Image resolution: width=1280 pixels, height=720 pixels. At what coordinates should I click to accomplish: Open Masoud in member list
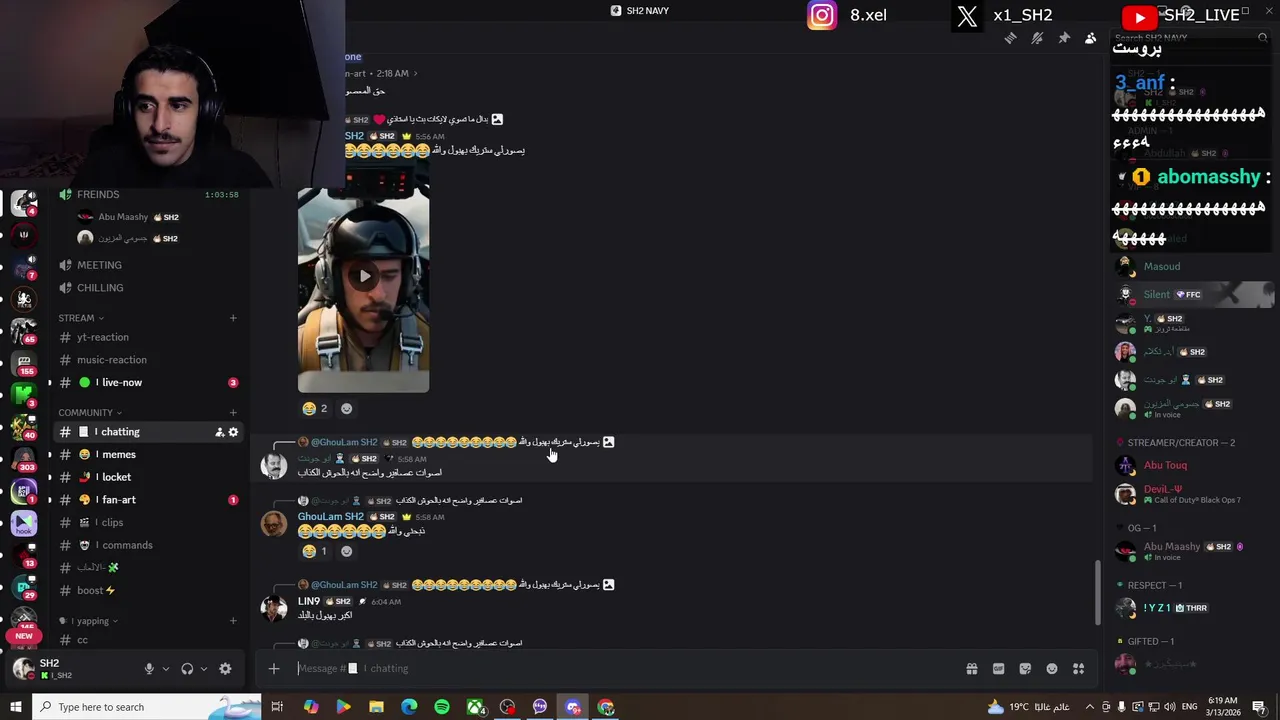[1192, 266]
